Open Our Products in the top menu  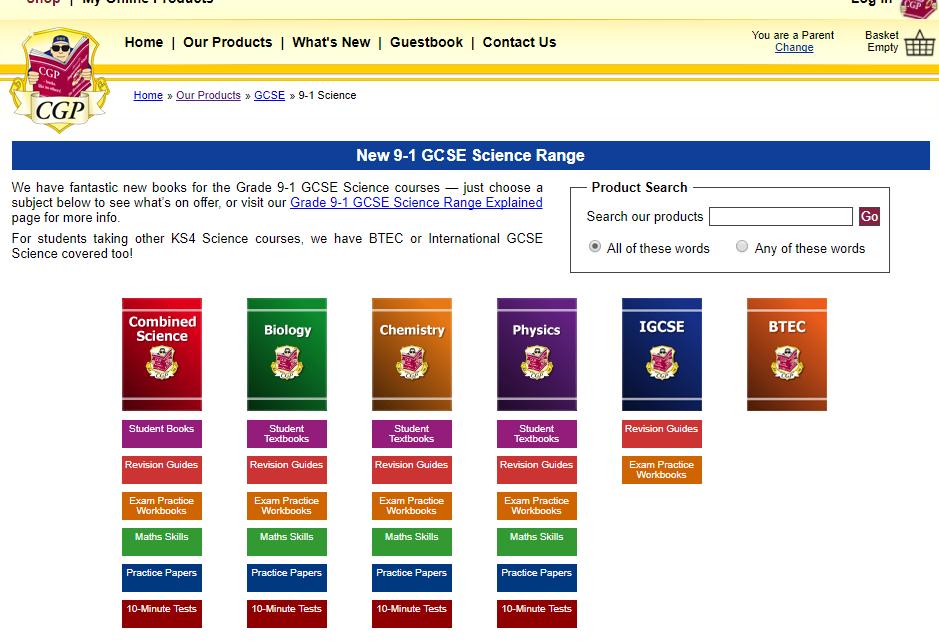tap(228, 43)
